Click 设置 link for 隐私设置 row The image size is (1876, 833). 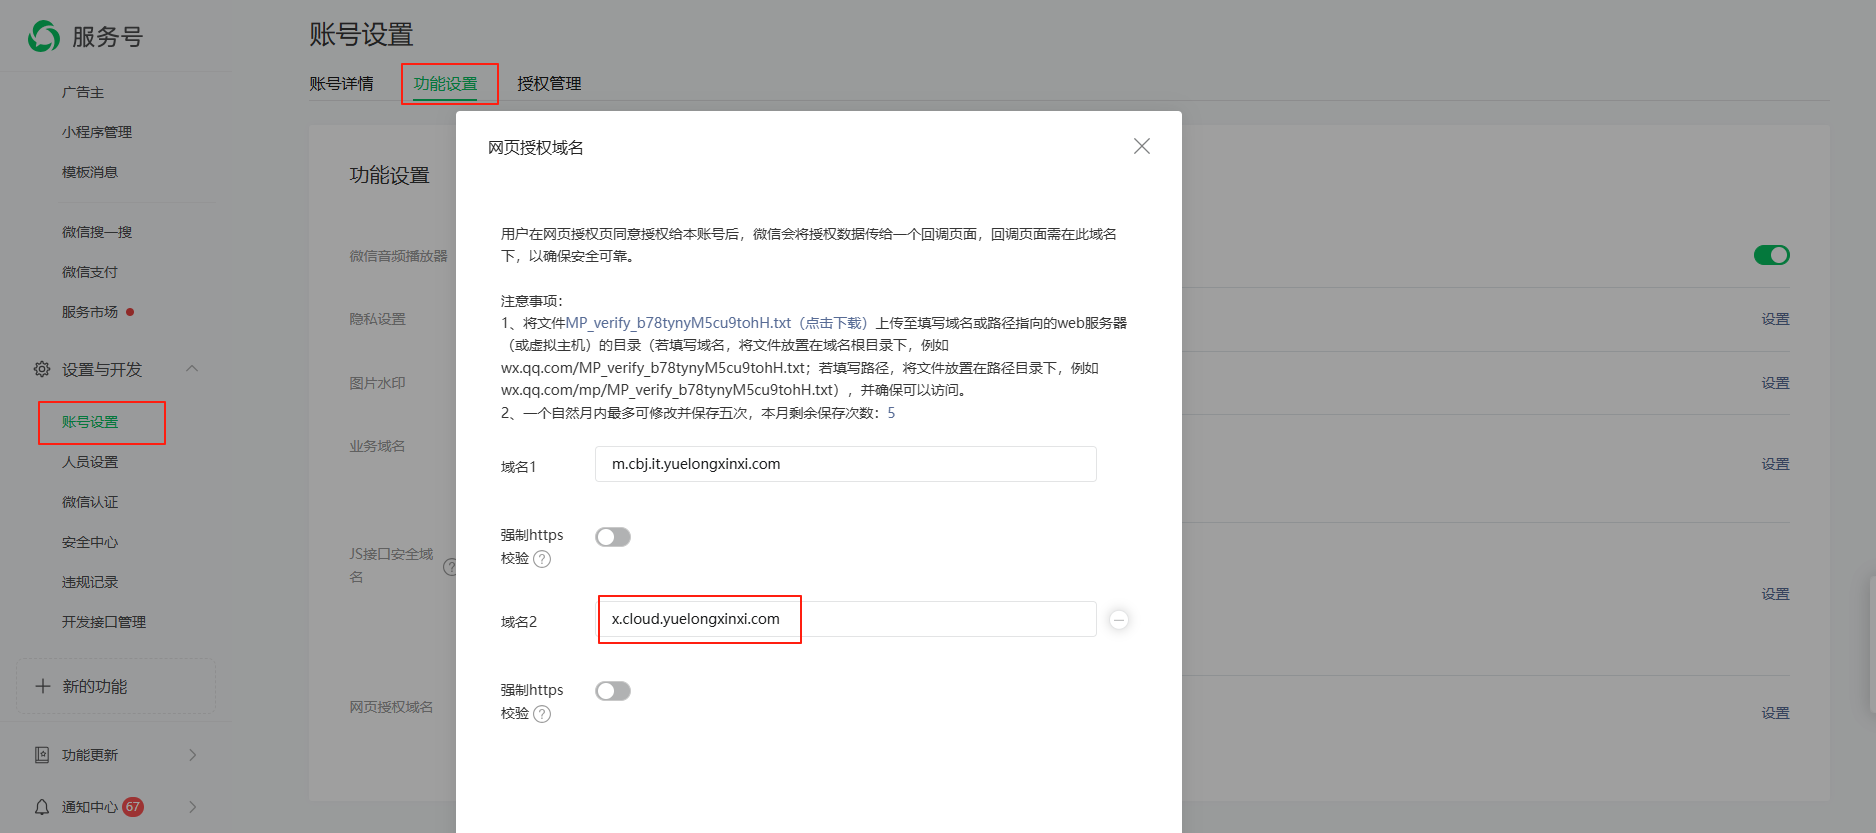click(1775, 319)
